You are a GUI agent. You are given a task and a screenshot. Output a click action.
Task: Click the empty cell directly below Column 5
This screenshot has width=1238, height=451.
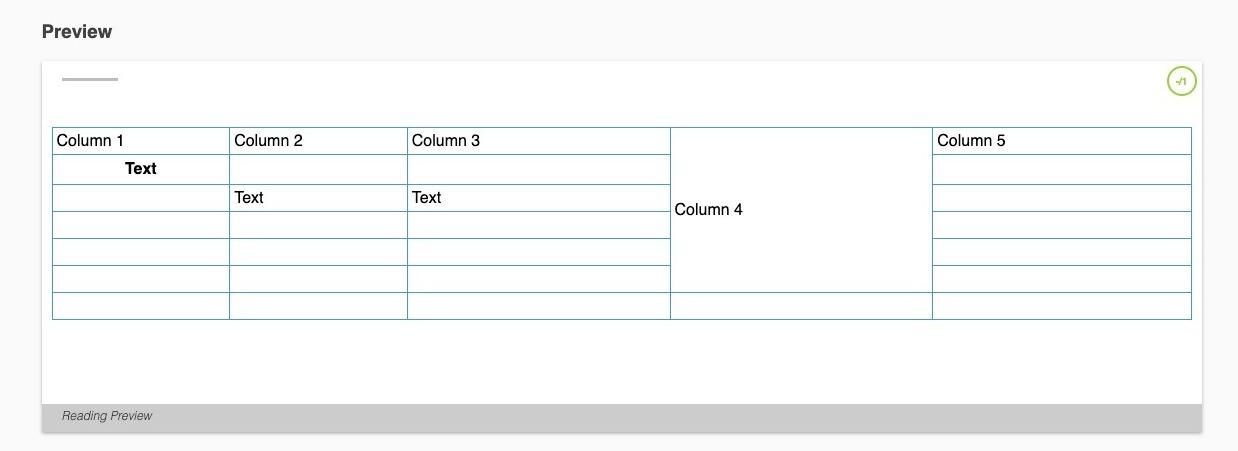(x=1062, y=169)
